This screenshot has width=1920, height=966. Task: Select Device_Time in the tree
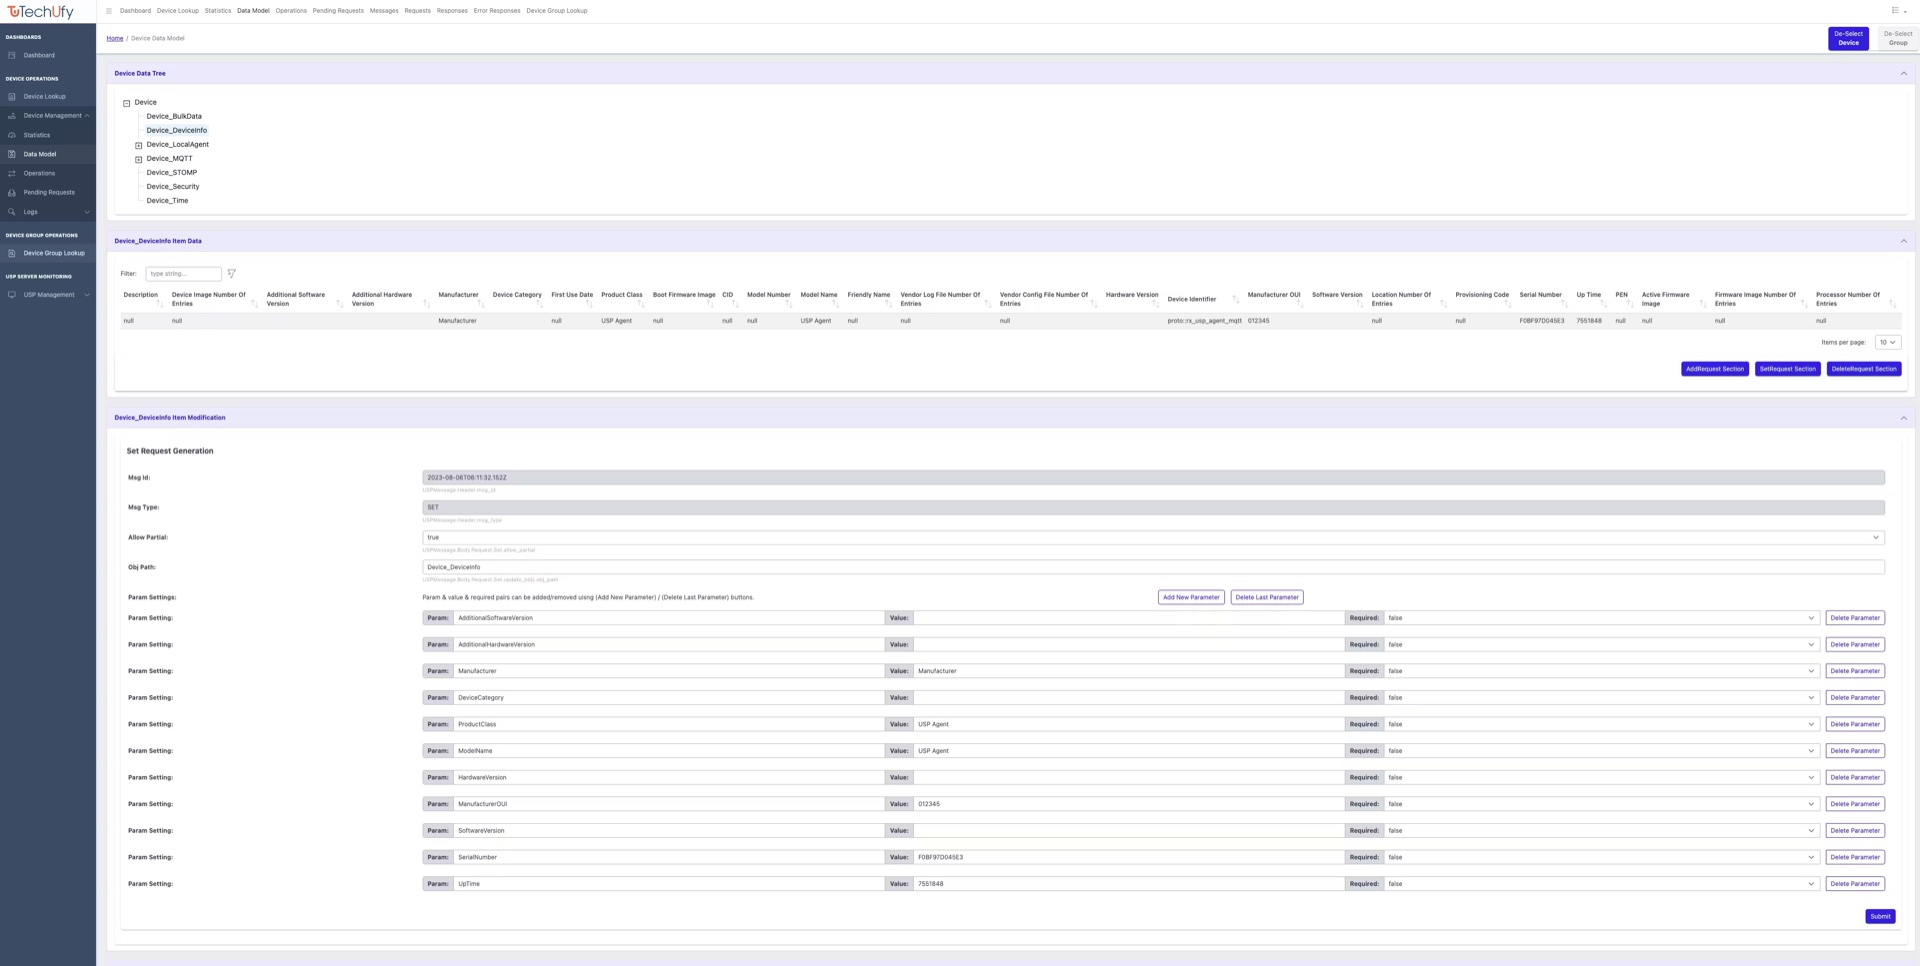click(167, 201)
